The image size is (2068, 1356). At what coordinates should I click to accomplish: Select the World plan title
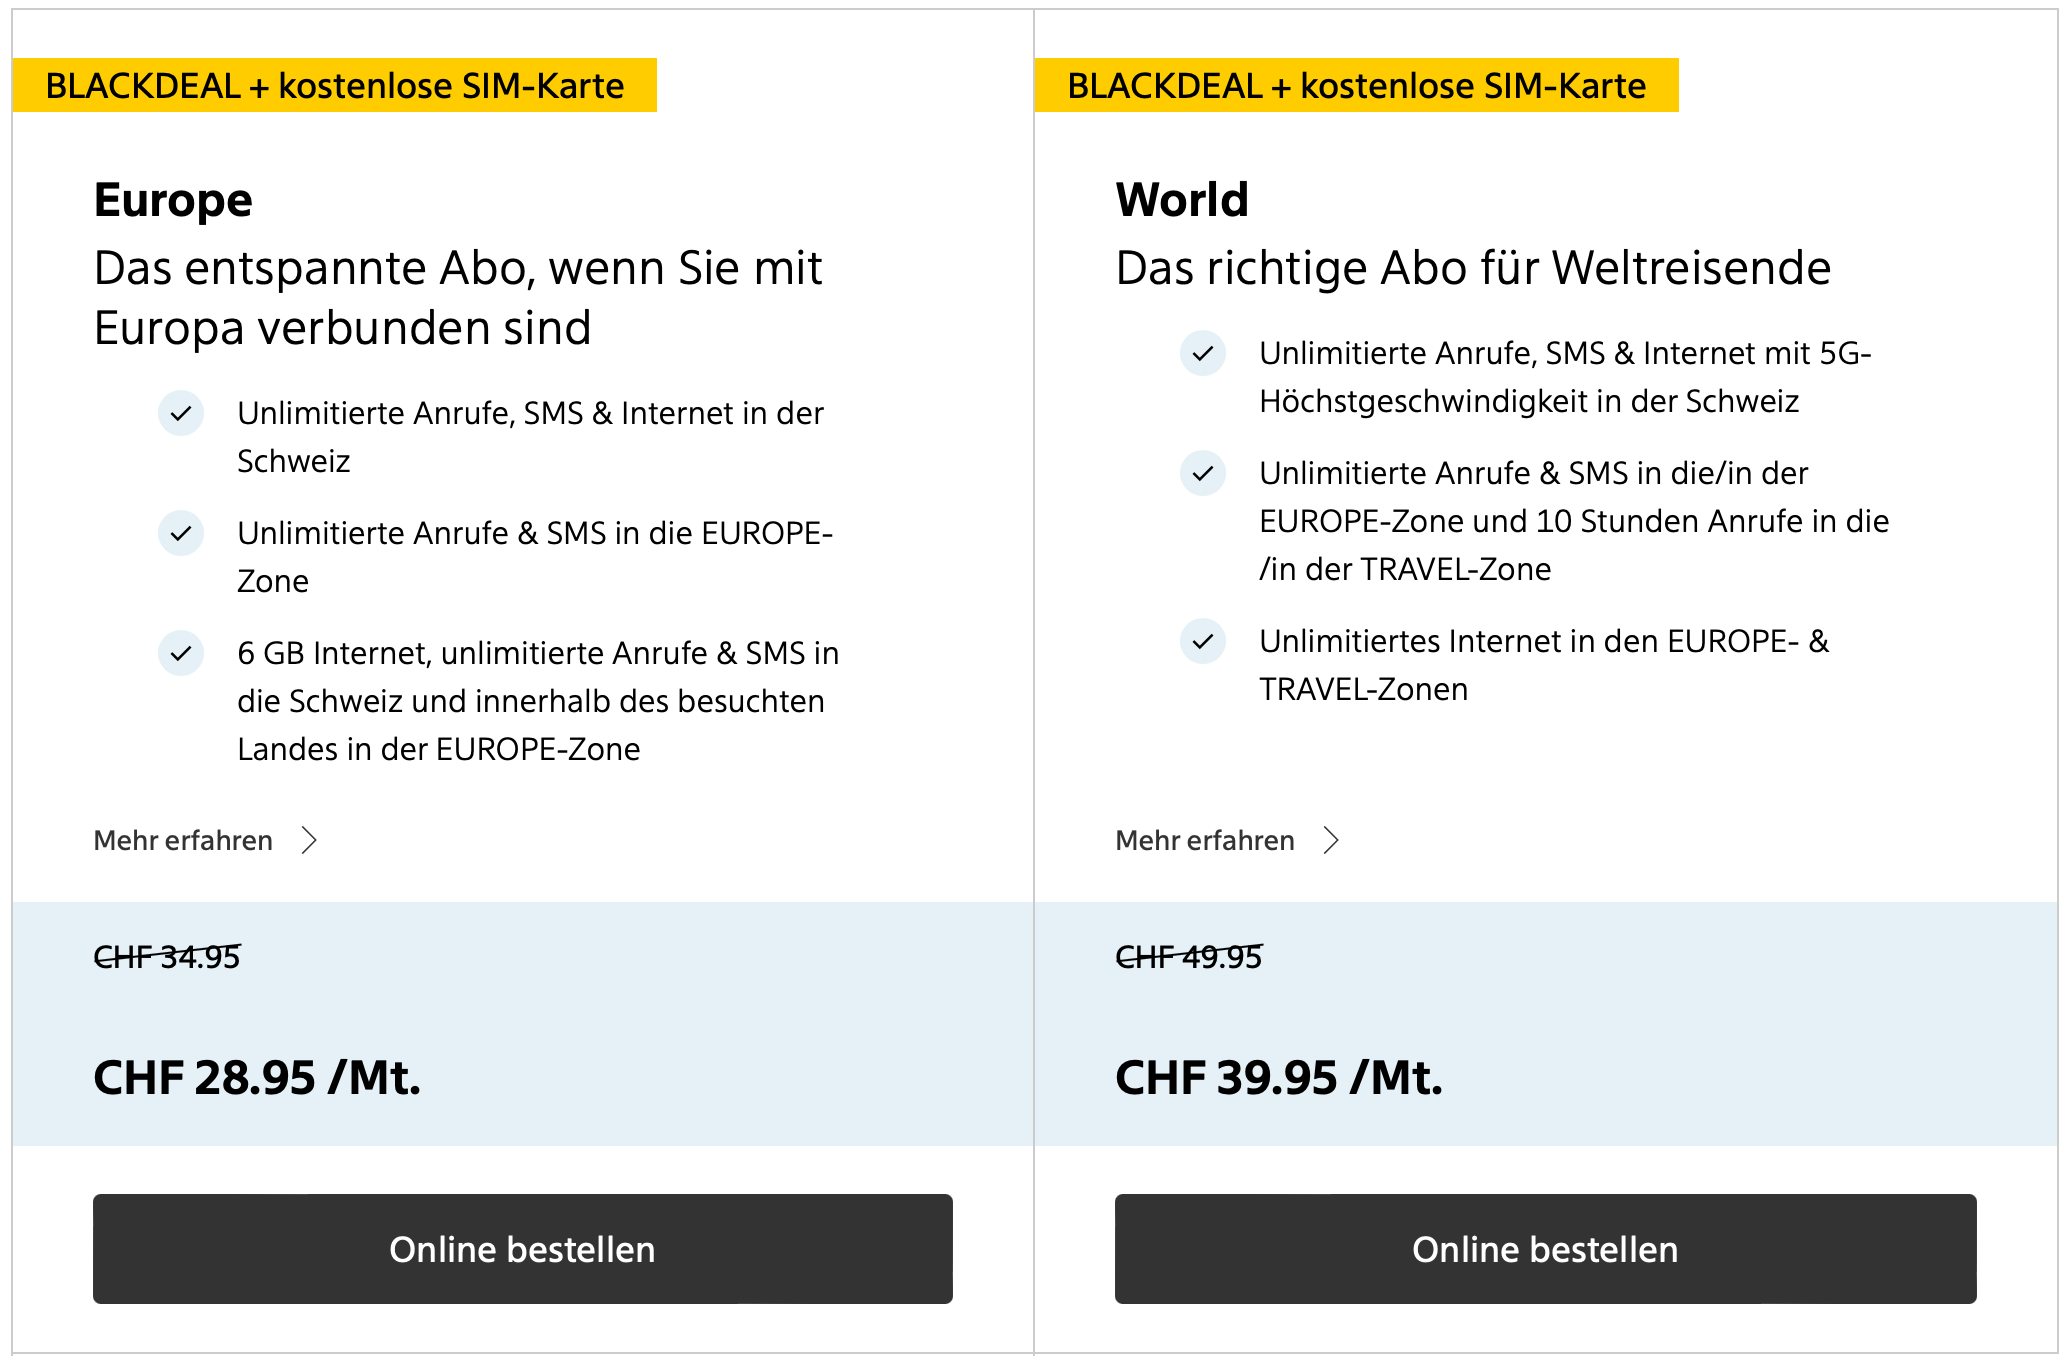pyautogui.click(x=1182, y=200)
